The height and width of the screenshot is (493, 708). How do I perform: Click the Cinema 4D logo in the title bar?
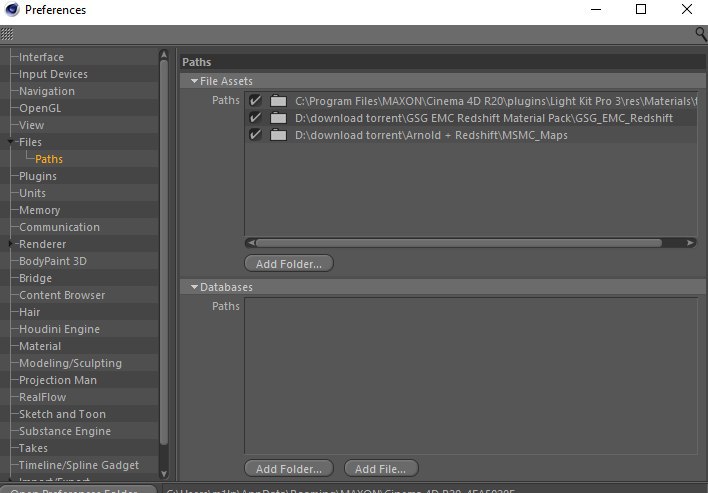[x=12, y=9]
